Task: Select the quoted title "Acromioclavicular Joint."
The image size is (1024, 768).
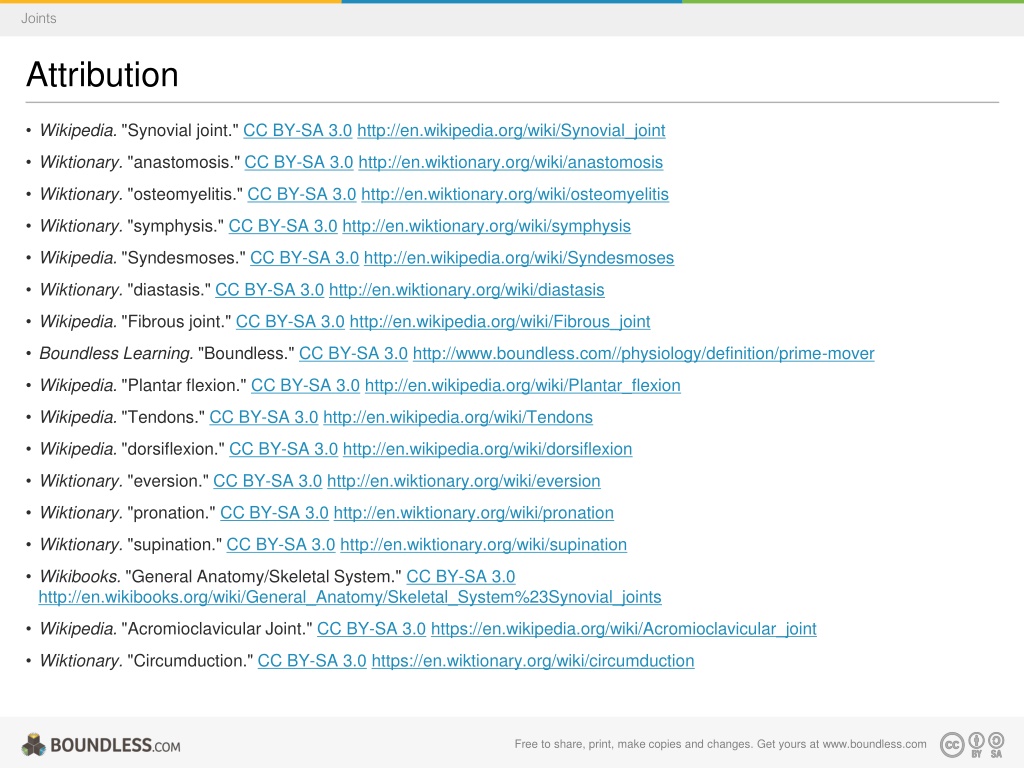Action: pyautogui.click(x=217, y=629)
